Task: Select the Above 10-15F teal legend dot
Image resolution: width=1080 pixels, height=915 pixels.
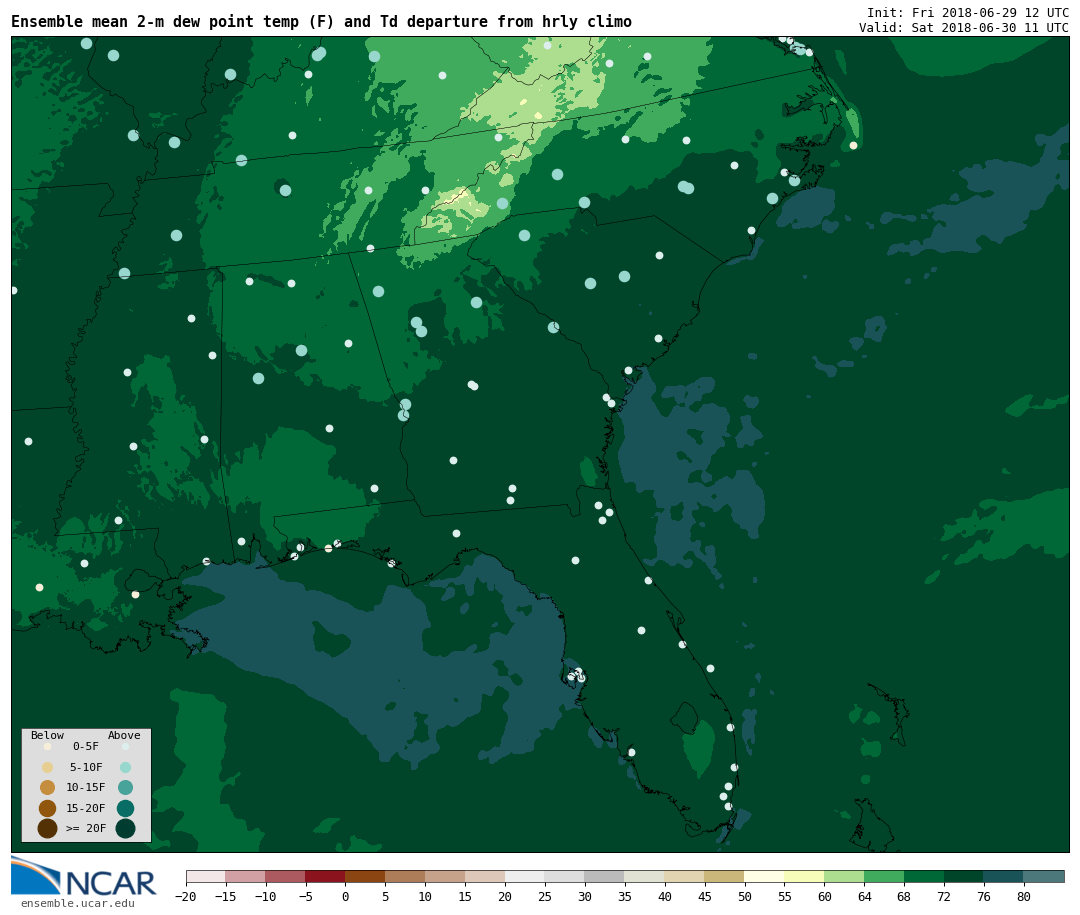Action: click(x=125, y=788)
